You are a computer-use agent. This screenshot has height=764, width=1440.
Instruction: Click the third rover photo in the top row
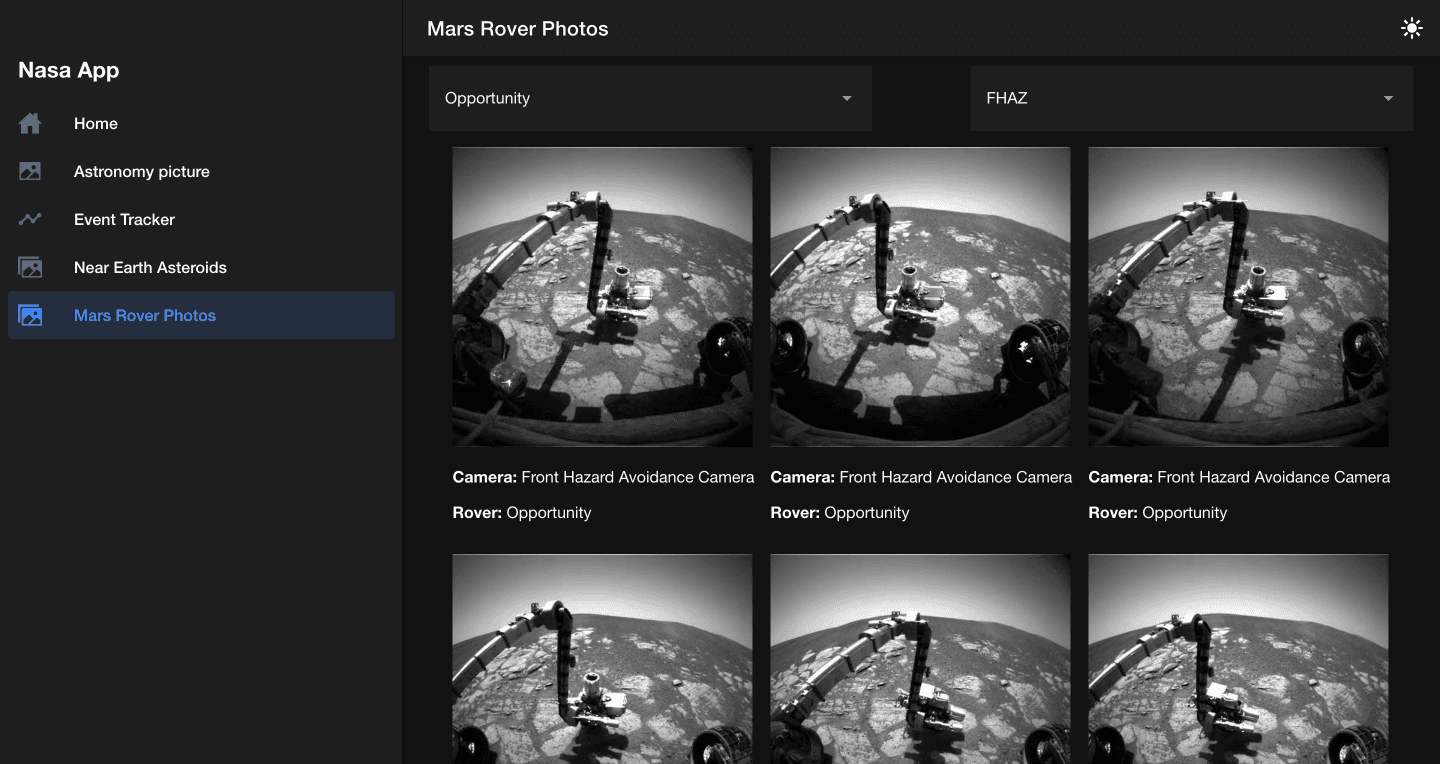click(x=1238, y=296)
